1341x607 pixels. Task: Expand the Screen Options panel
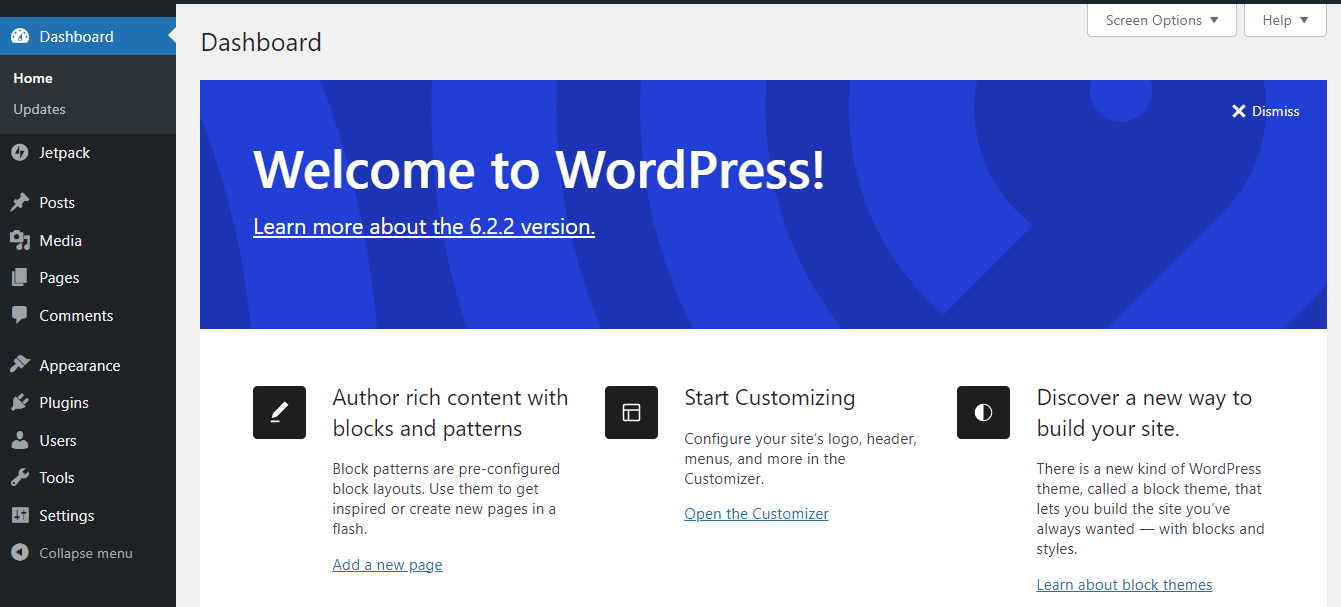(x=1162, y=20)
